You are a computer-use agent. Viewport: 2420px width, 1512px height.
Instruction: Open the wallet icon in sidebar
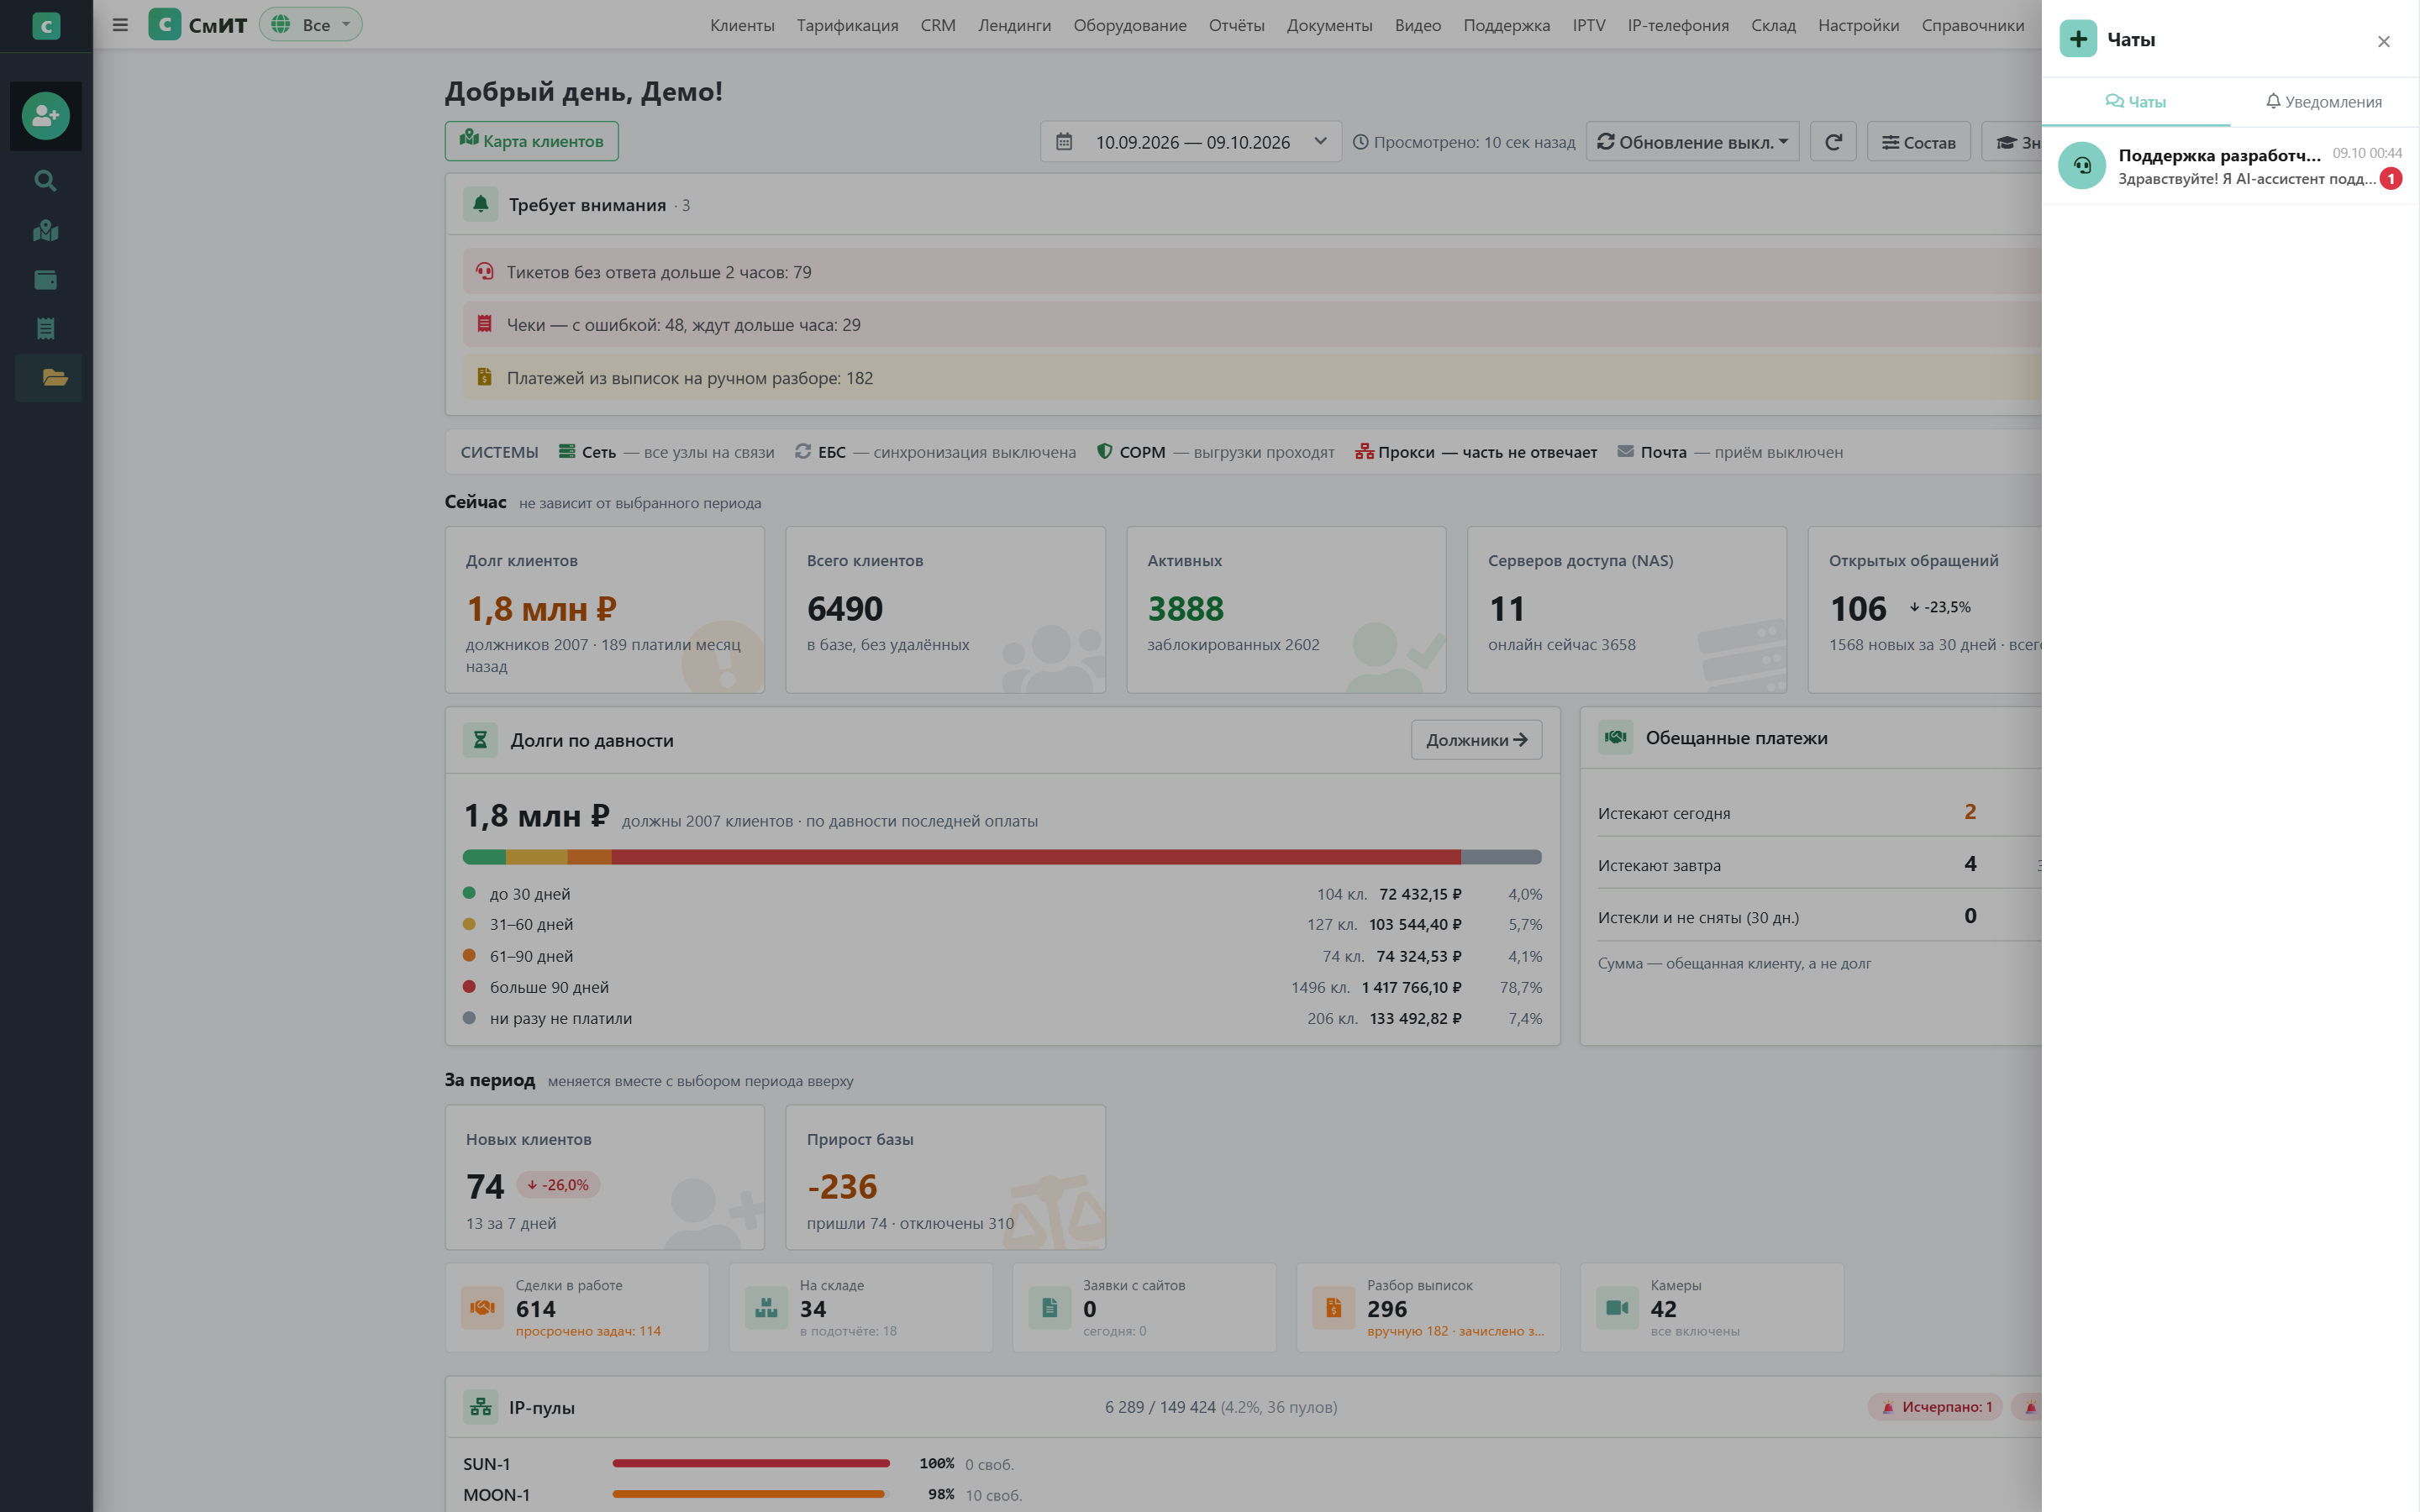[x=46, y=280]
